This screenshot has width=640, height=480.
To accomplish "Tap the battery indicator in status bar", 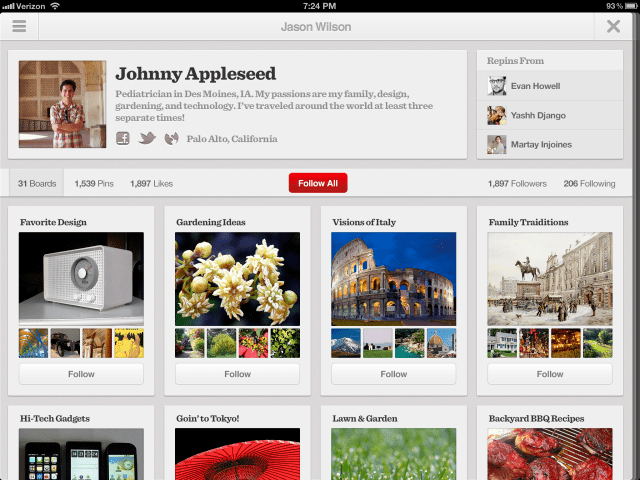I will pyautogui.click(x=631, y=6).
